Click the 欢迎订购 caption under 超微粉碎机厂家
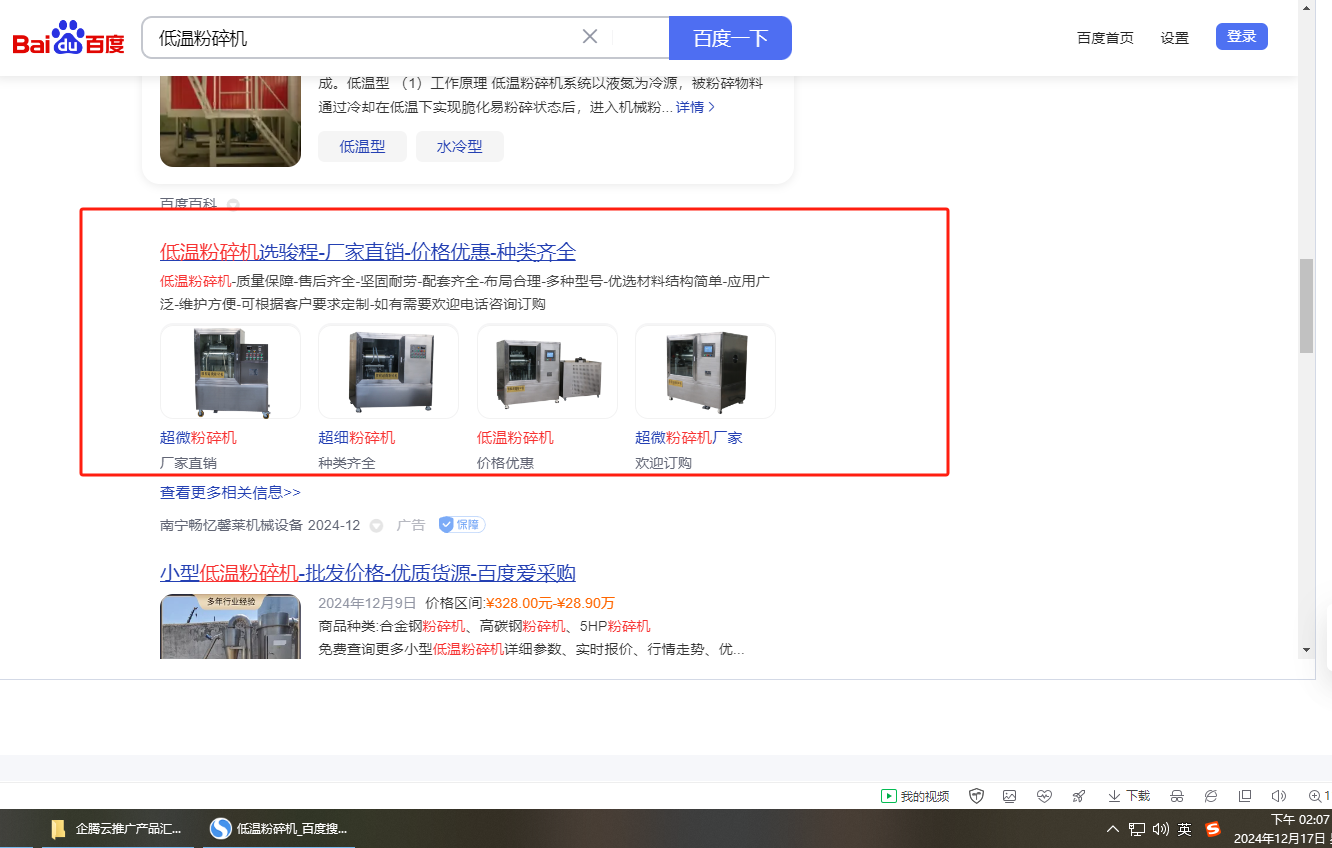The height and width of the screenshot is (848, 1332). [663, 463]
